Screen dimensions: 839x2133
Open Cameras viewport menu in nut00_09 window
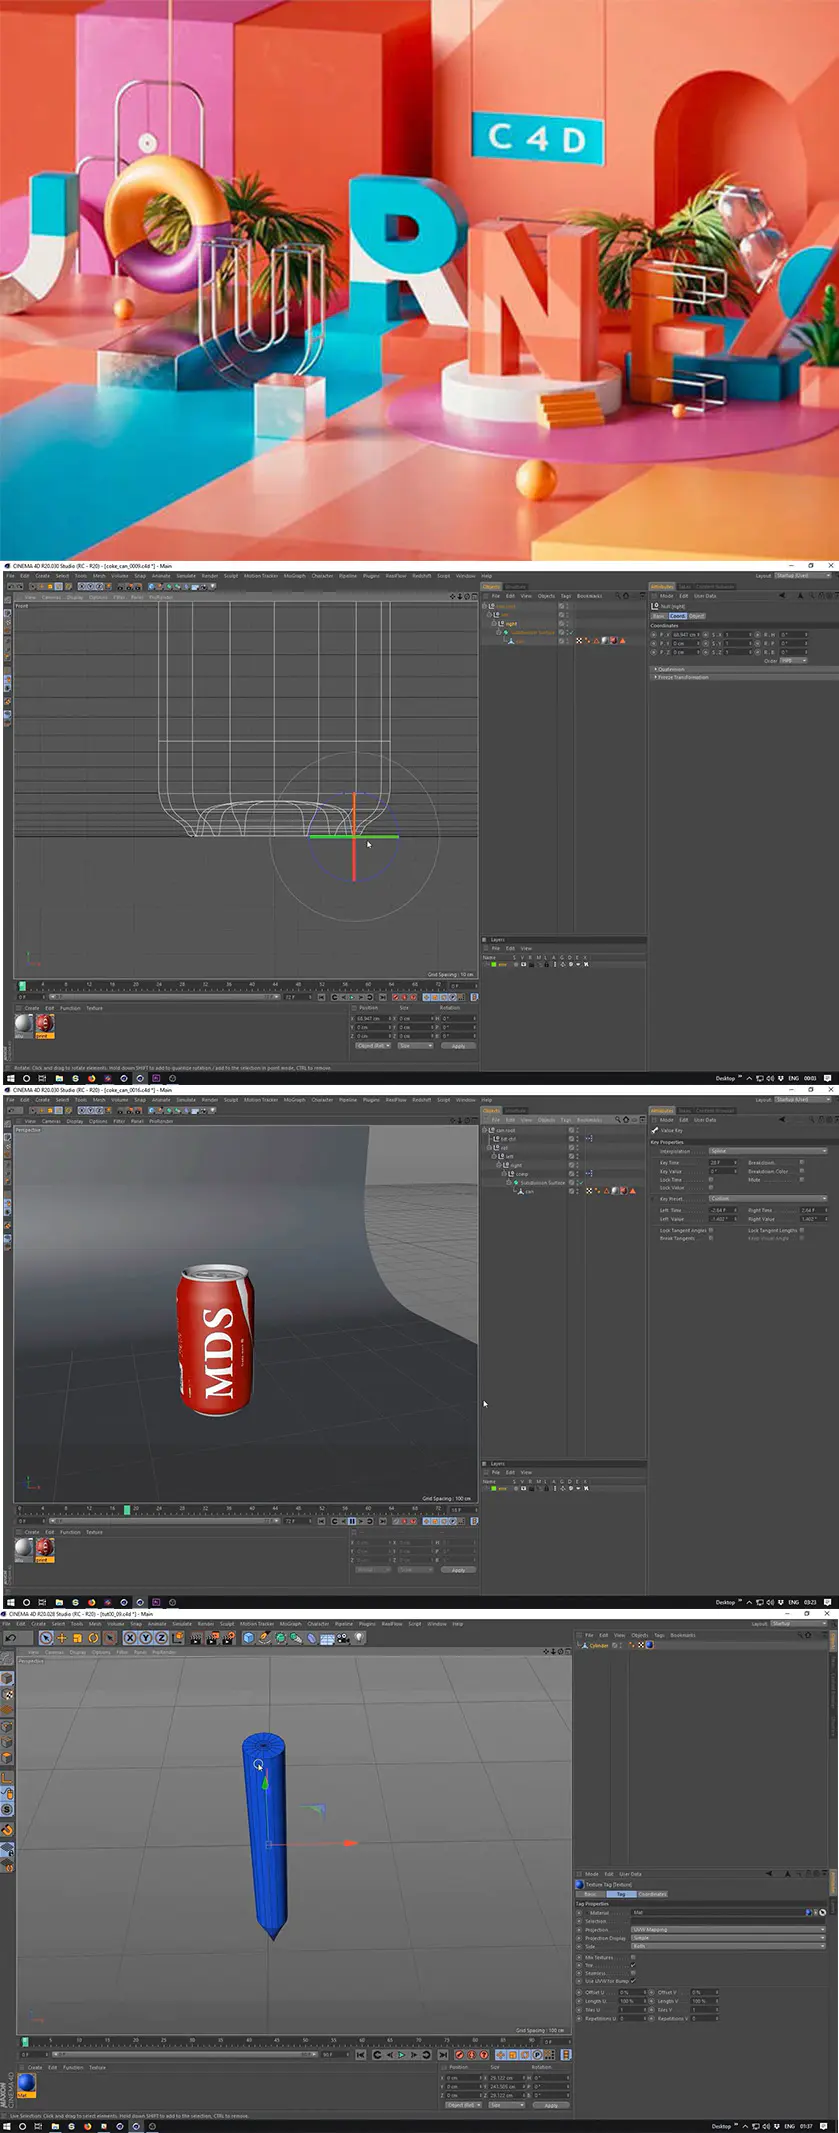point(52,1652)
